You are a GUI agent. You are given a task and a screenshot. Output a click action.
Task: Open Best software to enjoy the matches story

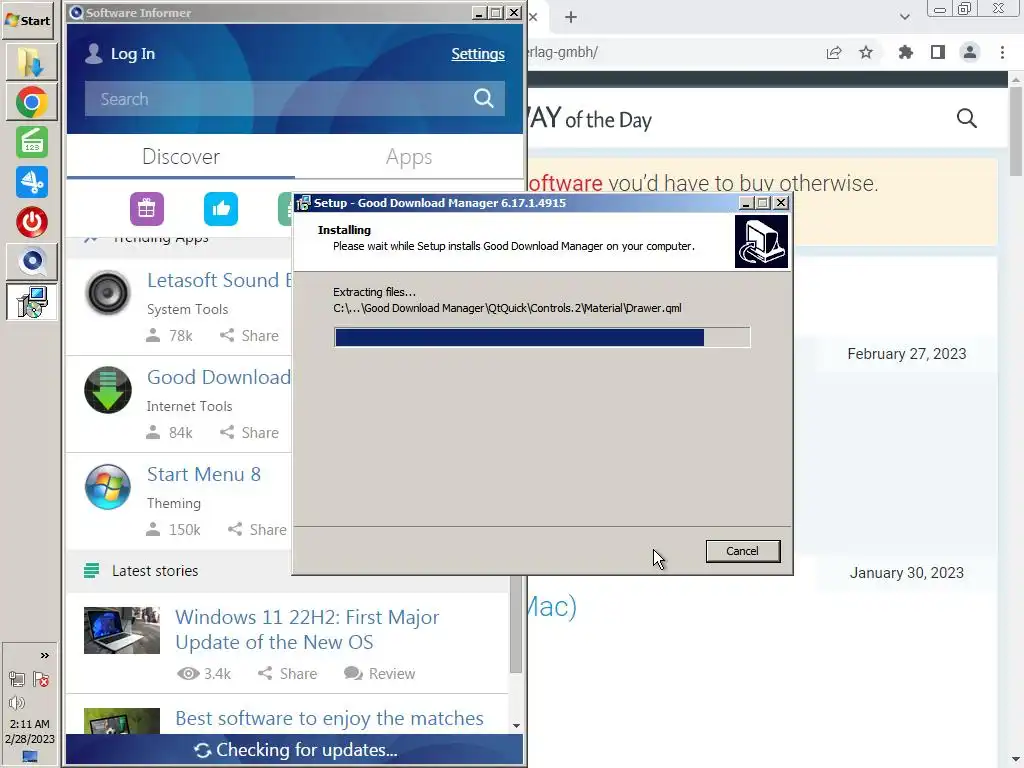(x=329, y=718)
